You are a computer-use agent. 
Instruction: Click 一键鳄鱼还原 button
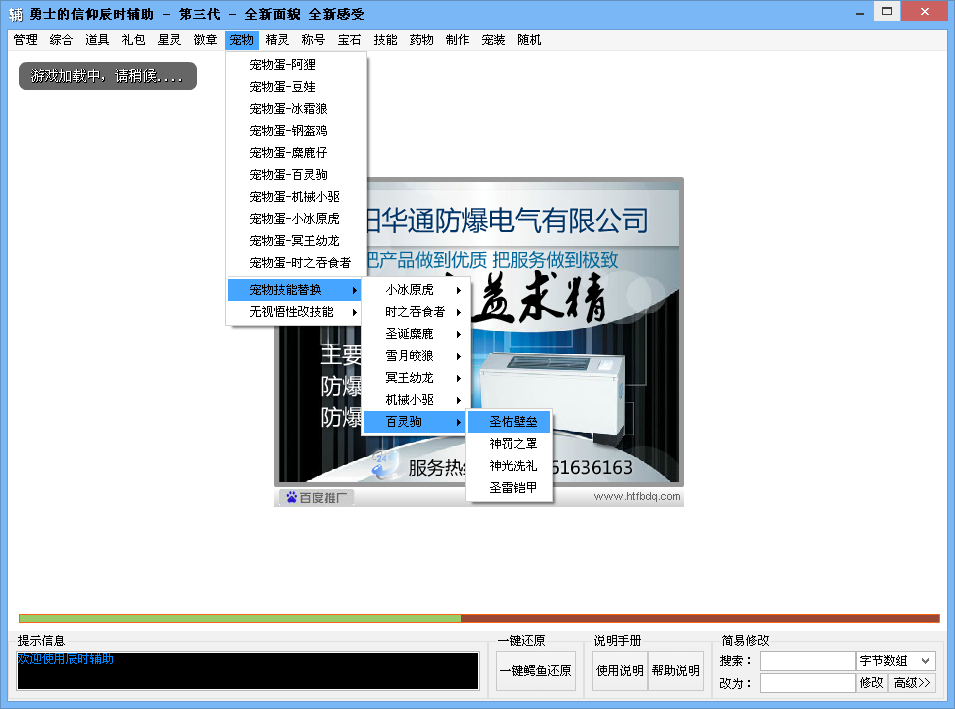point(535,671)
